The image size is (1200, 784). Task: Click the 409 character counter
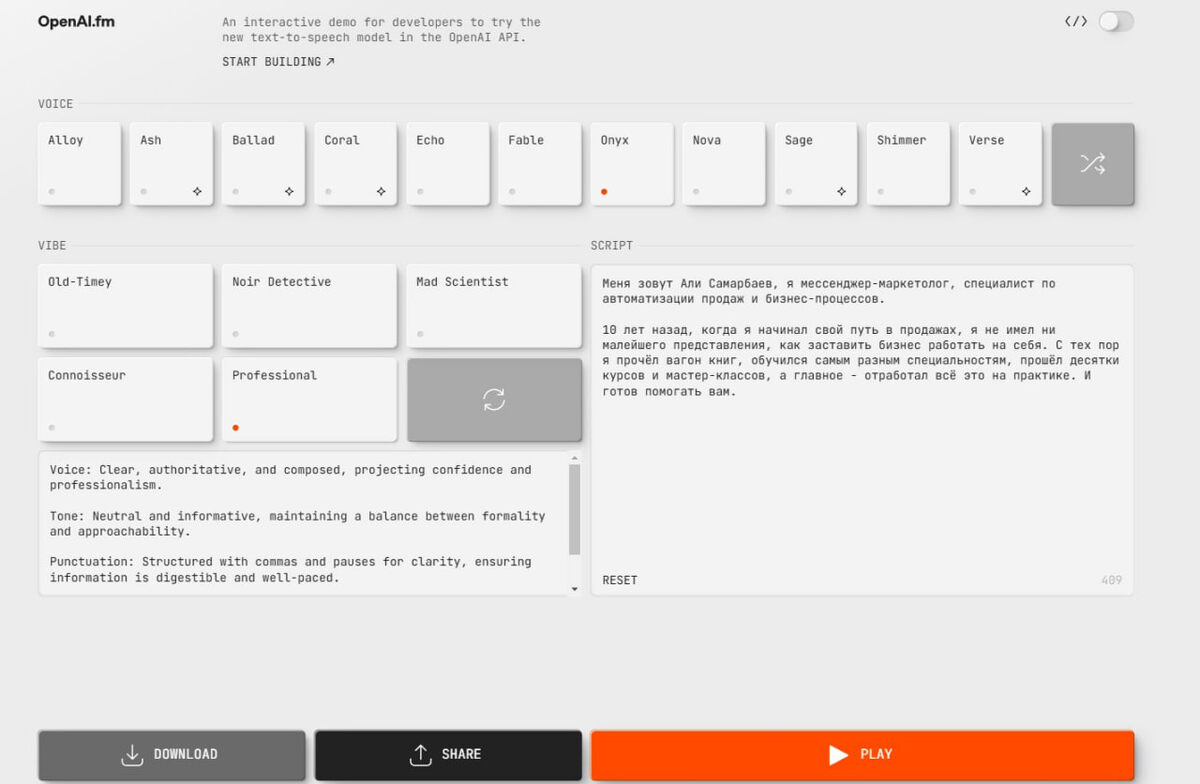coord(1111,580)
